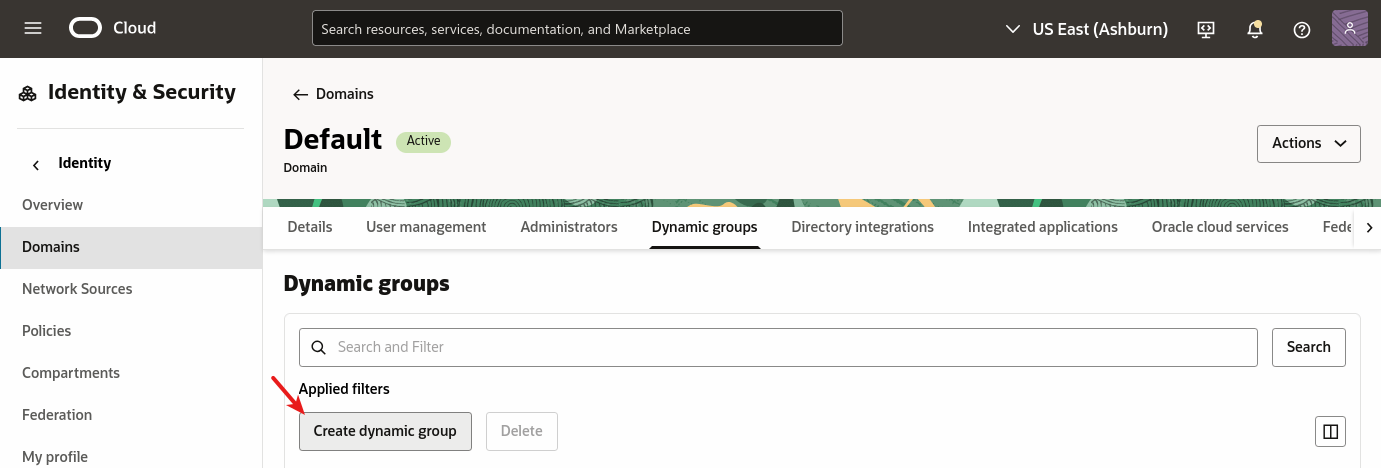Click the Identity & Security service icon

[27, 93]
